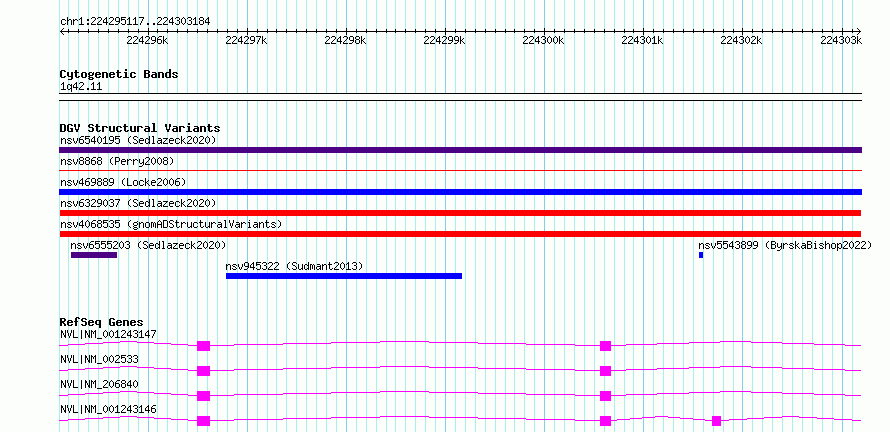Viewport: 890px width, 432px height.
Task: Click first exon of NVL|NM_206840
Action: coord(203,396)
